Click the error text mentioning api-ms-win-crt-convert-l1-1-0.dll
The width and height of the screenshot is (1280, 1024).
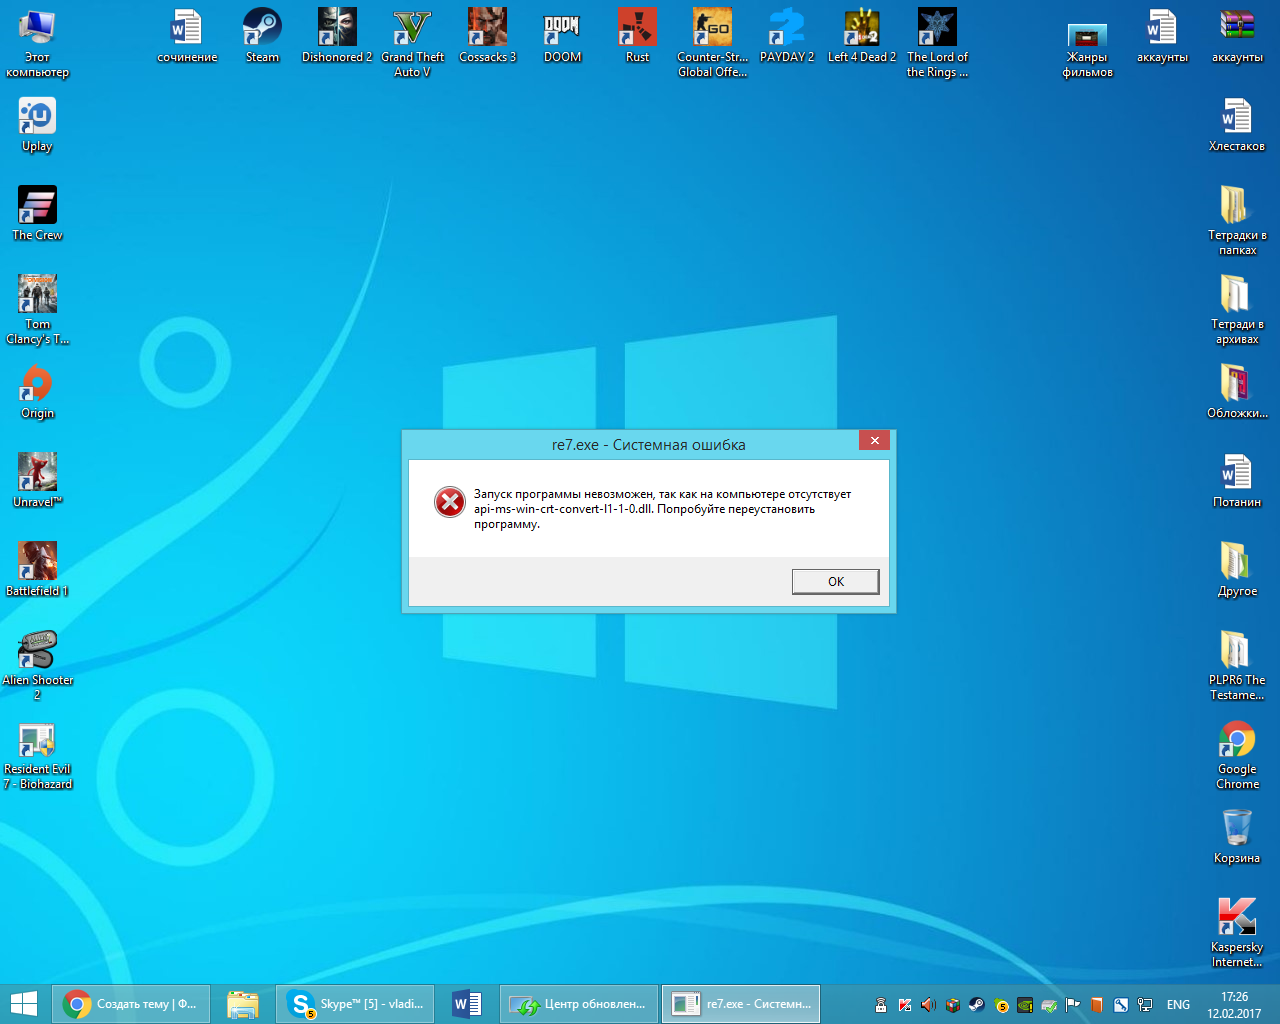tap(663, 509)
